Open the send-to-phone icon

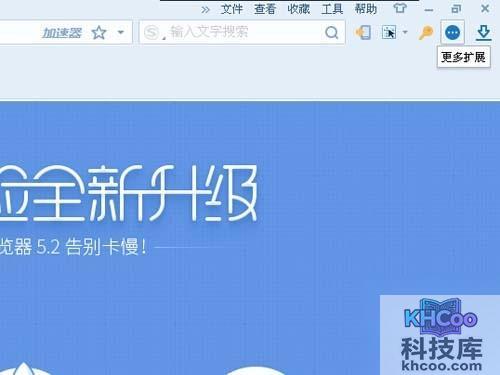pos(363,33)
